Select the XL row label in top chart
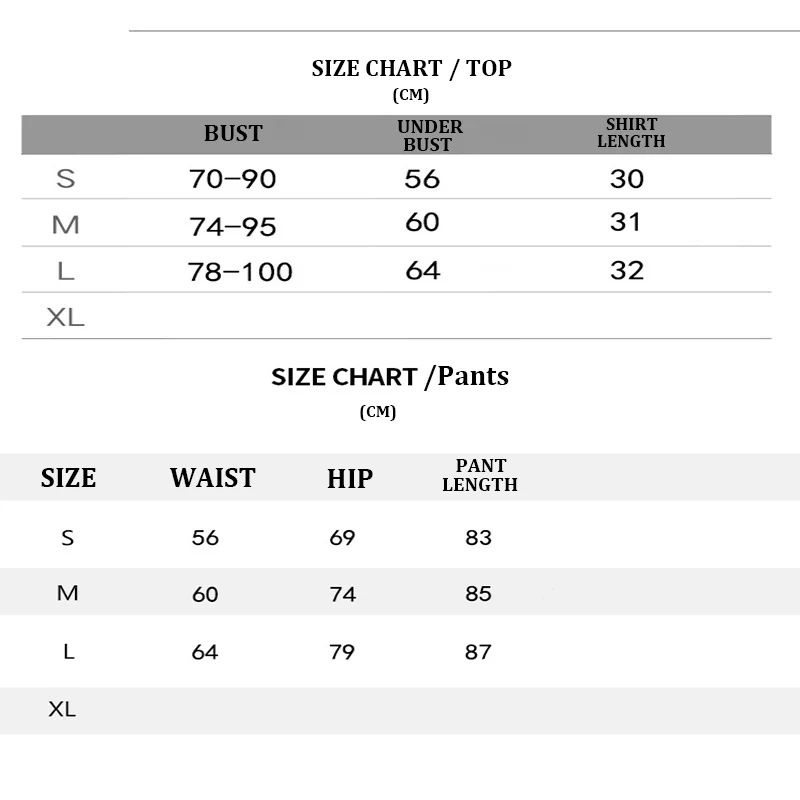The height and width of the screenshot is (800, 800). (x=66, y=318)
